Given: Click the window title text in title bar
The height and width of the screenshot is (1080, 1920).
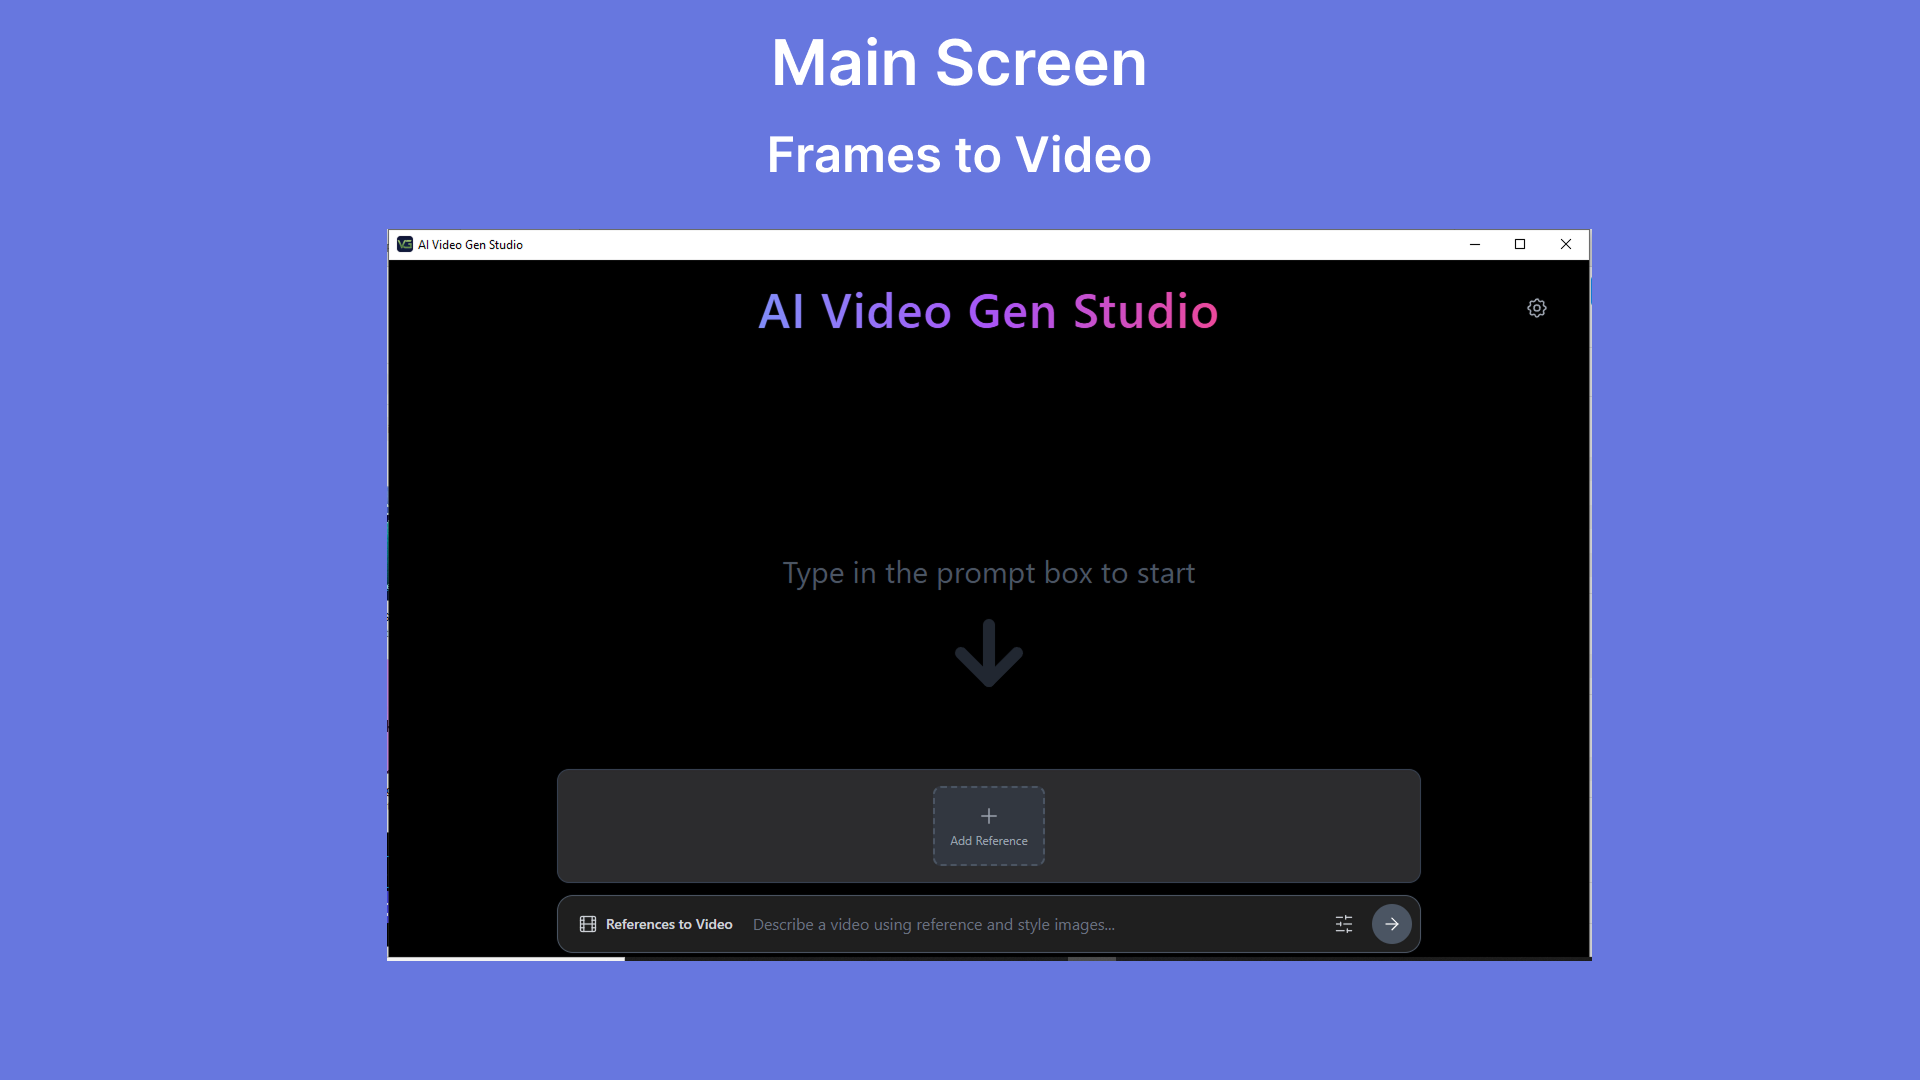Looking at the screenshot, I should [470, 244].
